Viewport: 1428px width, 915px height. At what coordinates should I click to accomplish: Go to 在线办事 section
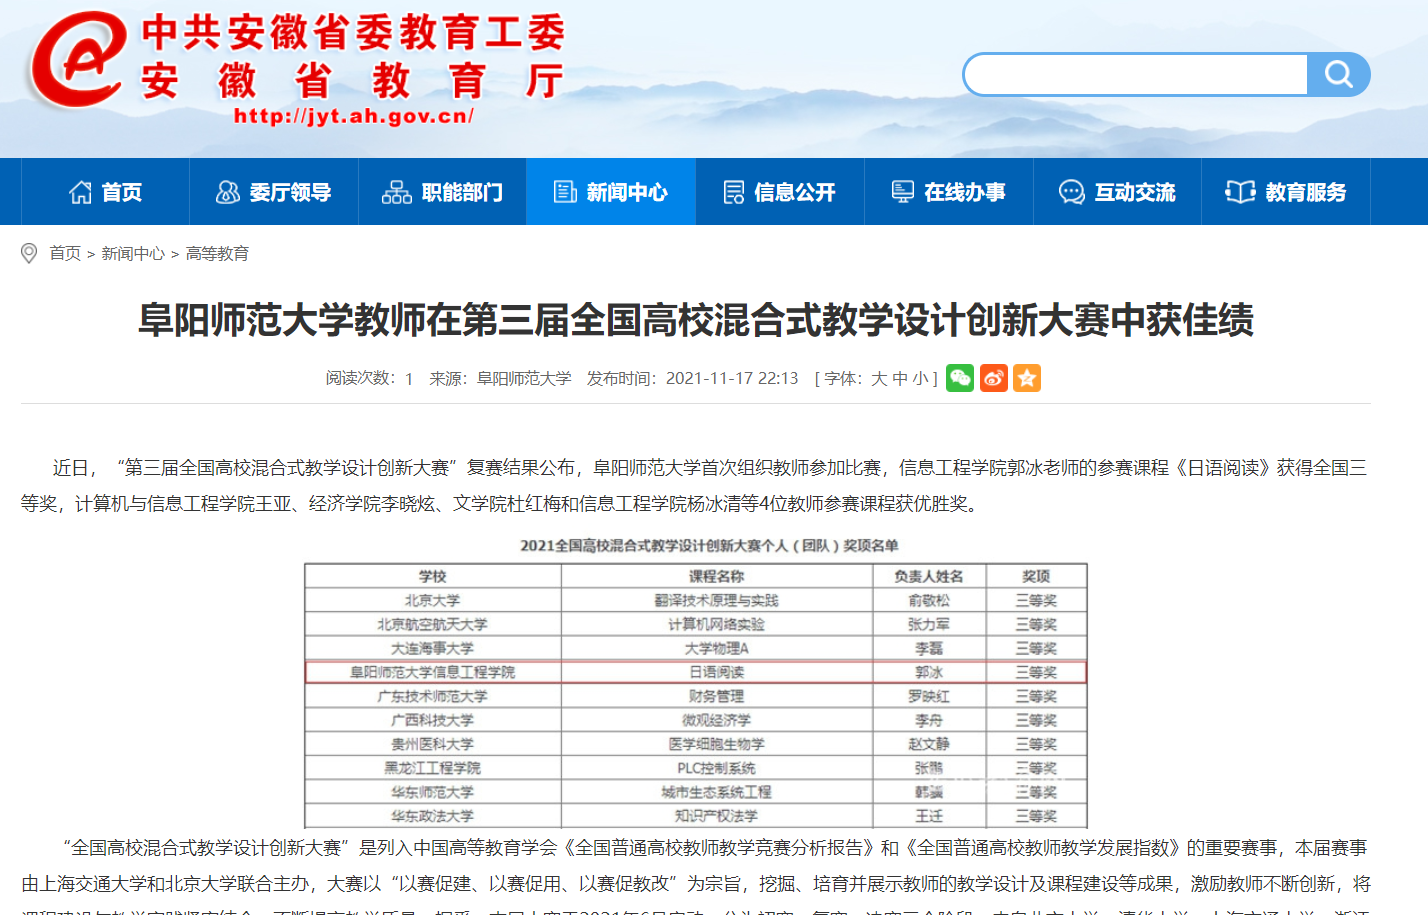[x=948, y=192]
